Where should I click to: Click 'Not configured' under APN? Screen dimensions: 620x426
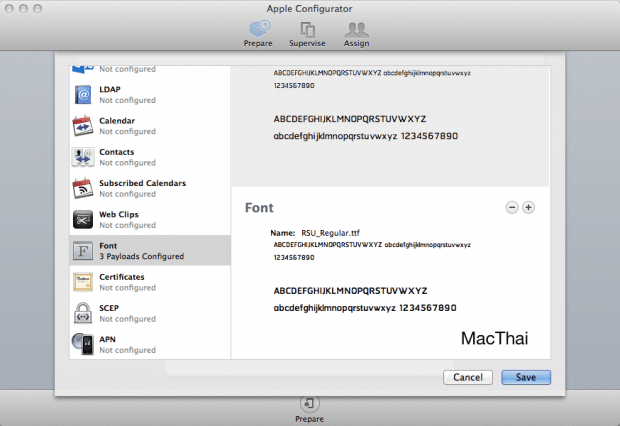(x=127, y=350)
